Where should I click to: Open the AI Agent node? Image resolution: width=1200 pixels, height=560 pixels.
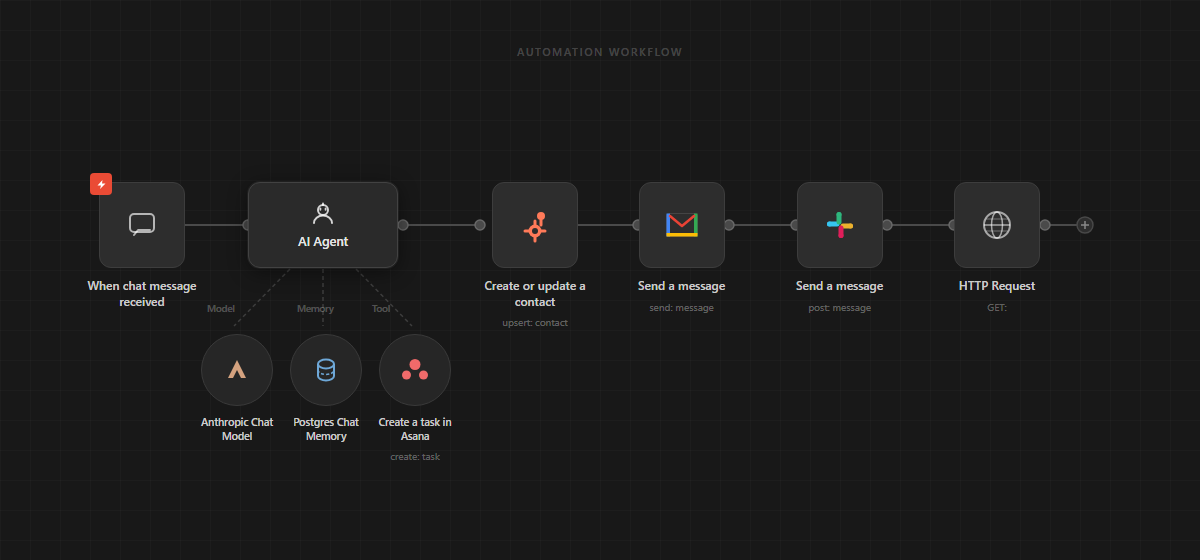click(x=323, y=225)
